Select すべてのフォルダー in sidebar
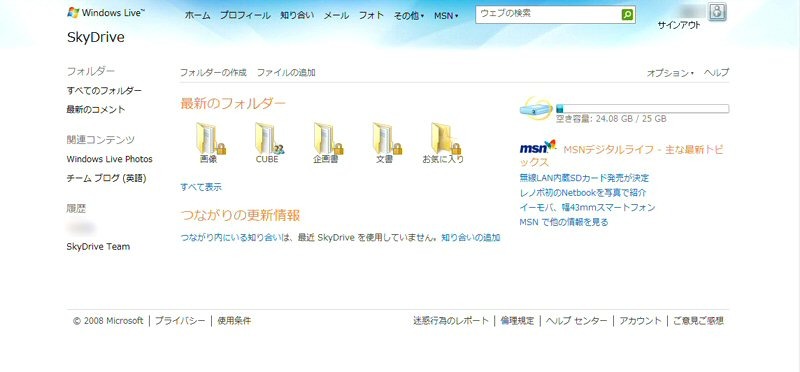Viewport: 800px width, 372px height. 104,91
